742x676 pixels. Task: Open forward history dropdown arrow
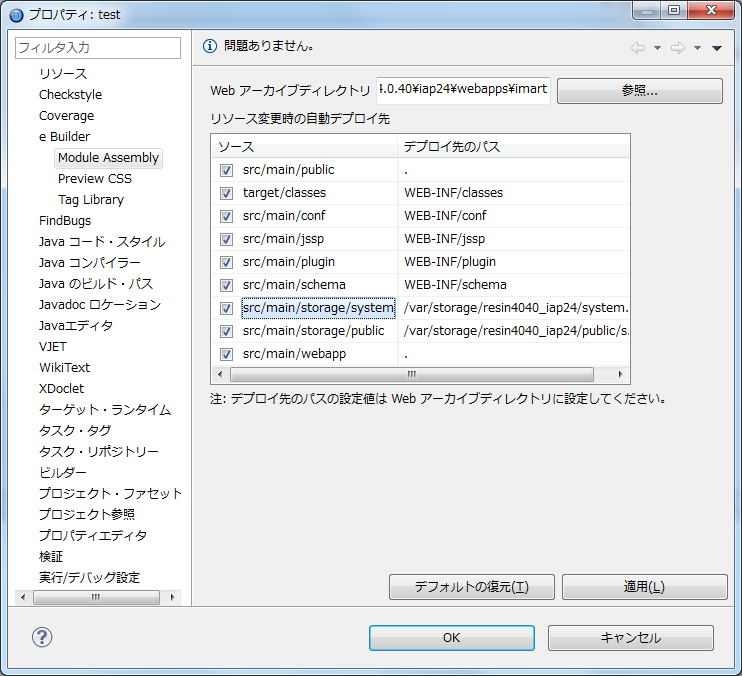pyautogui.click(x=697, y=48)
